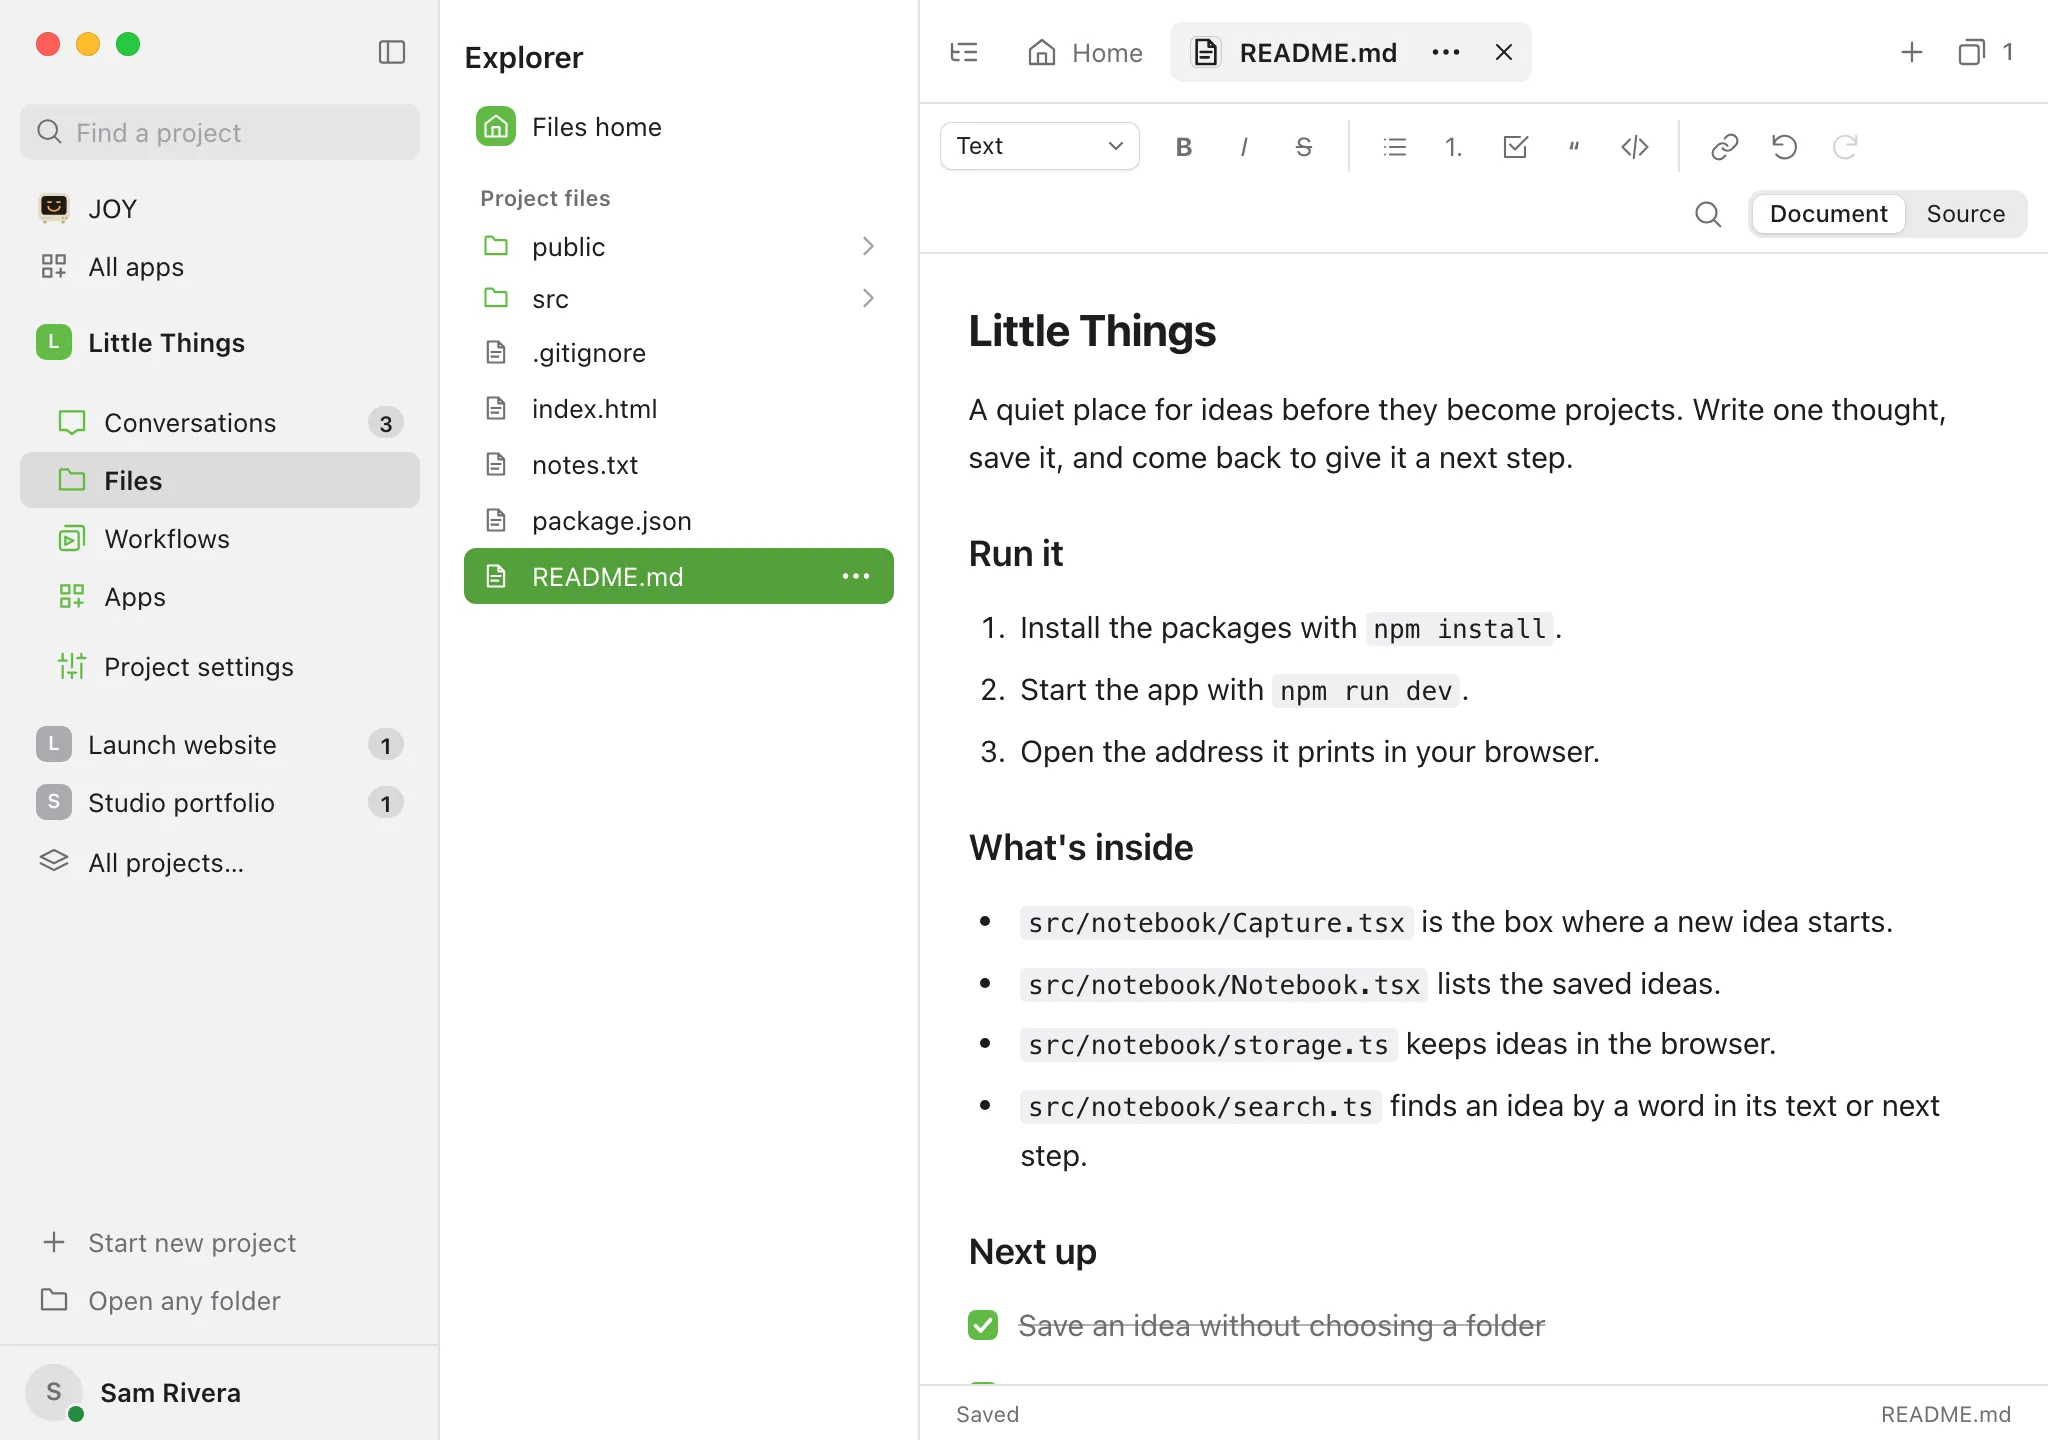Click the 'Run it' heading

click(1016, 554)
